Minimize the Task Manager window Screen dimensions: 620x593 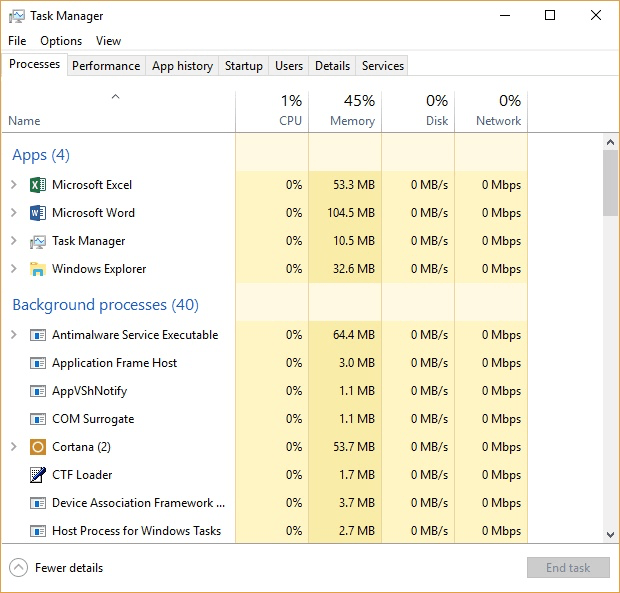[x=505, y=16]
